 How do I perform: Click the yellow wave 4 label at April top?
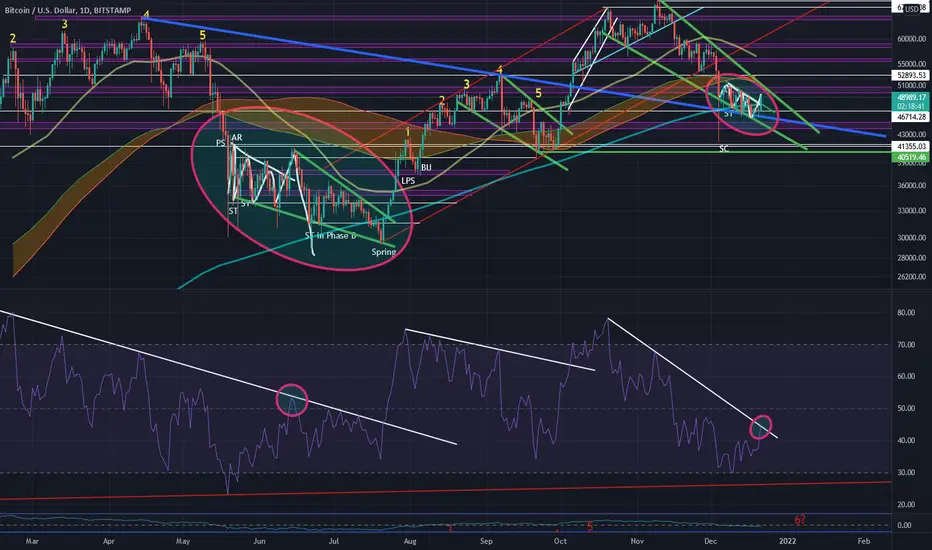(146, 15)
